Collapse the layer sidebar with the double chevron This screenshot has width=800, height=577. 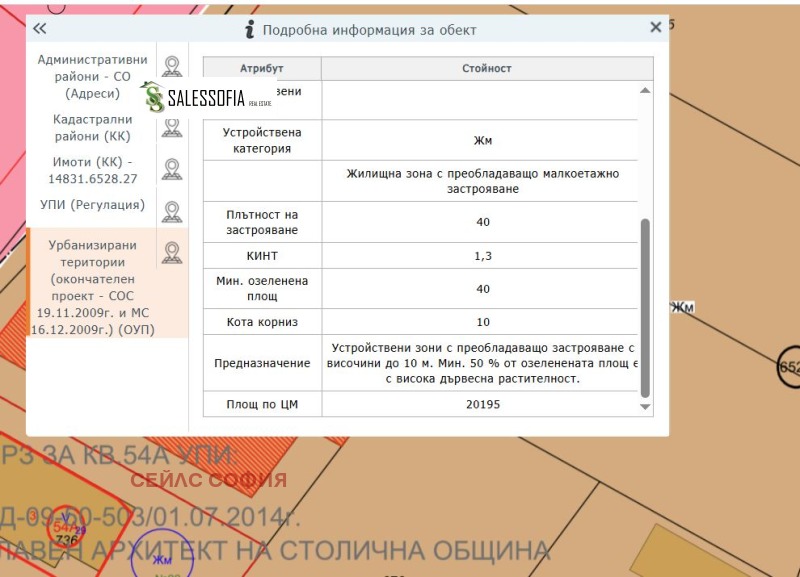pyautogui.click(x=38, y=30)
